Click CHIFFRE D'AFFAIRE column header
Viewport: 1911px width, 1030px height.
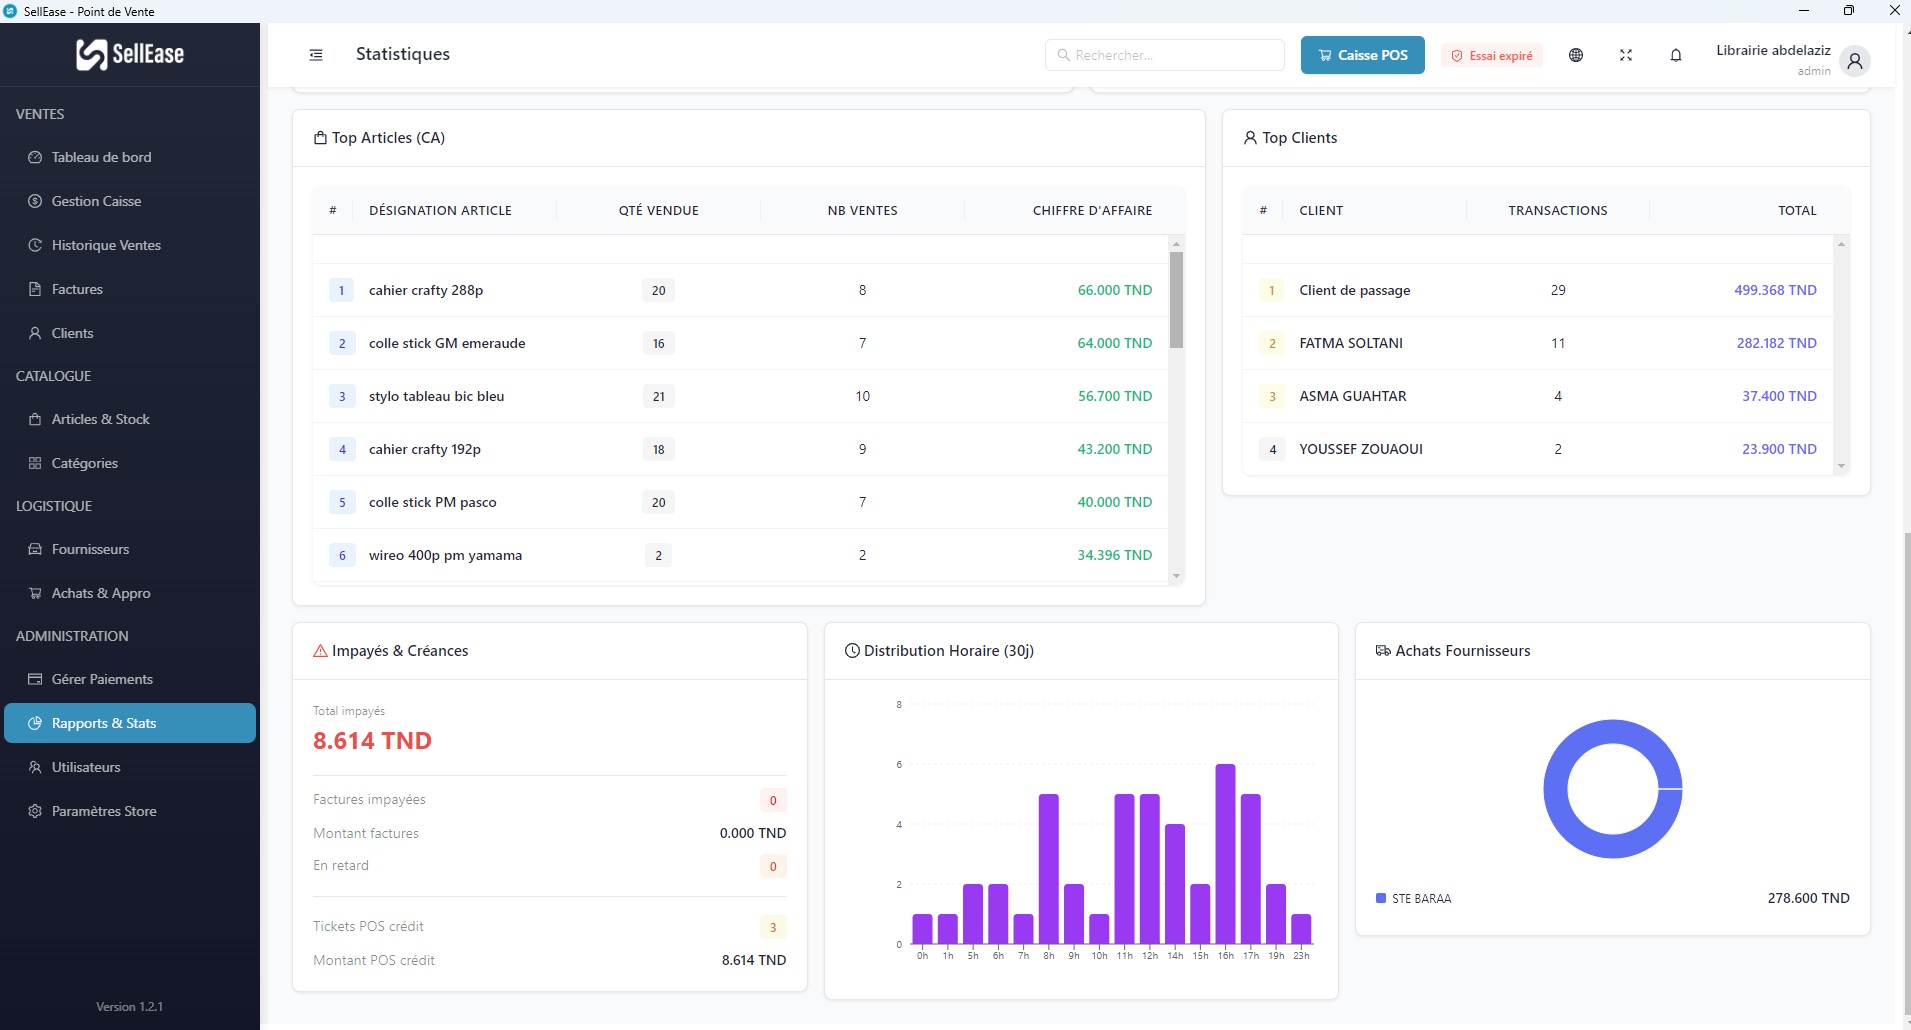coord(1092,210)
